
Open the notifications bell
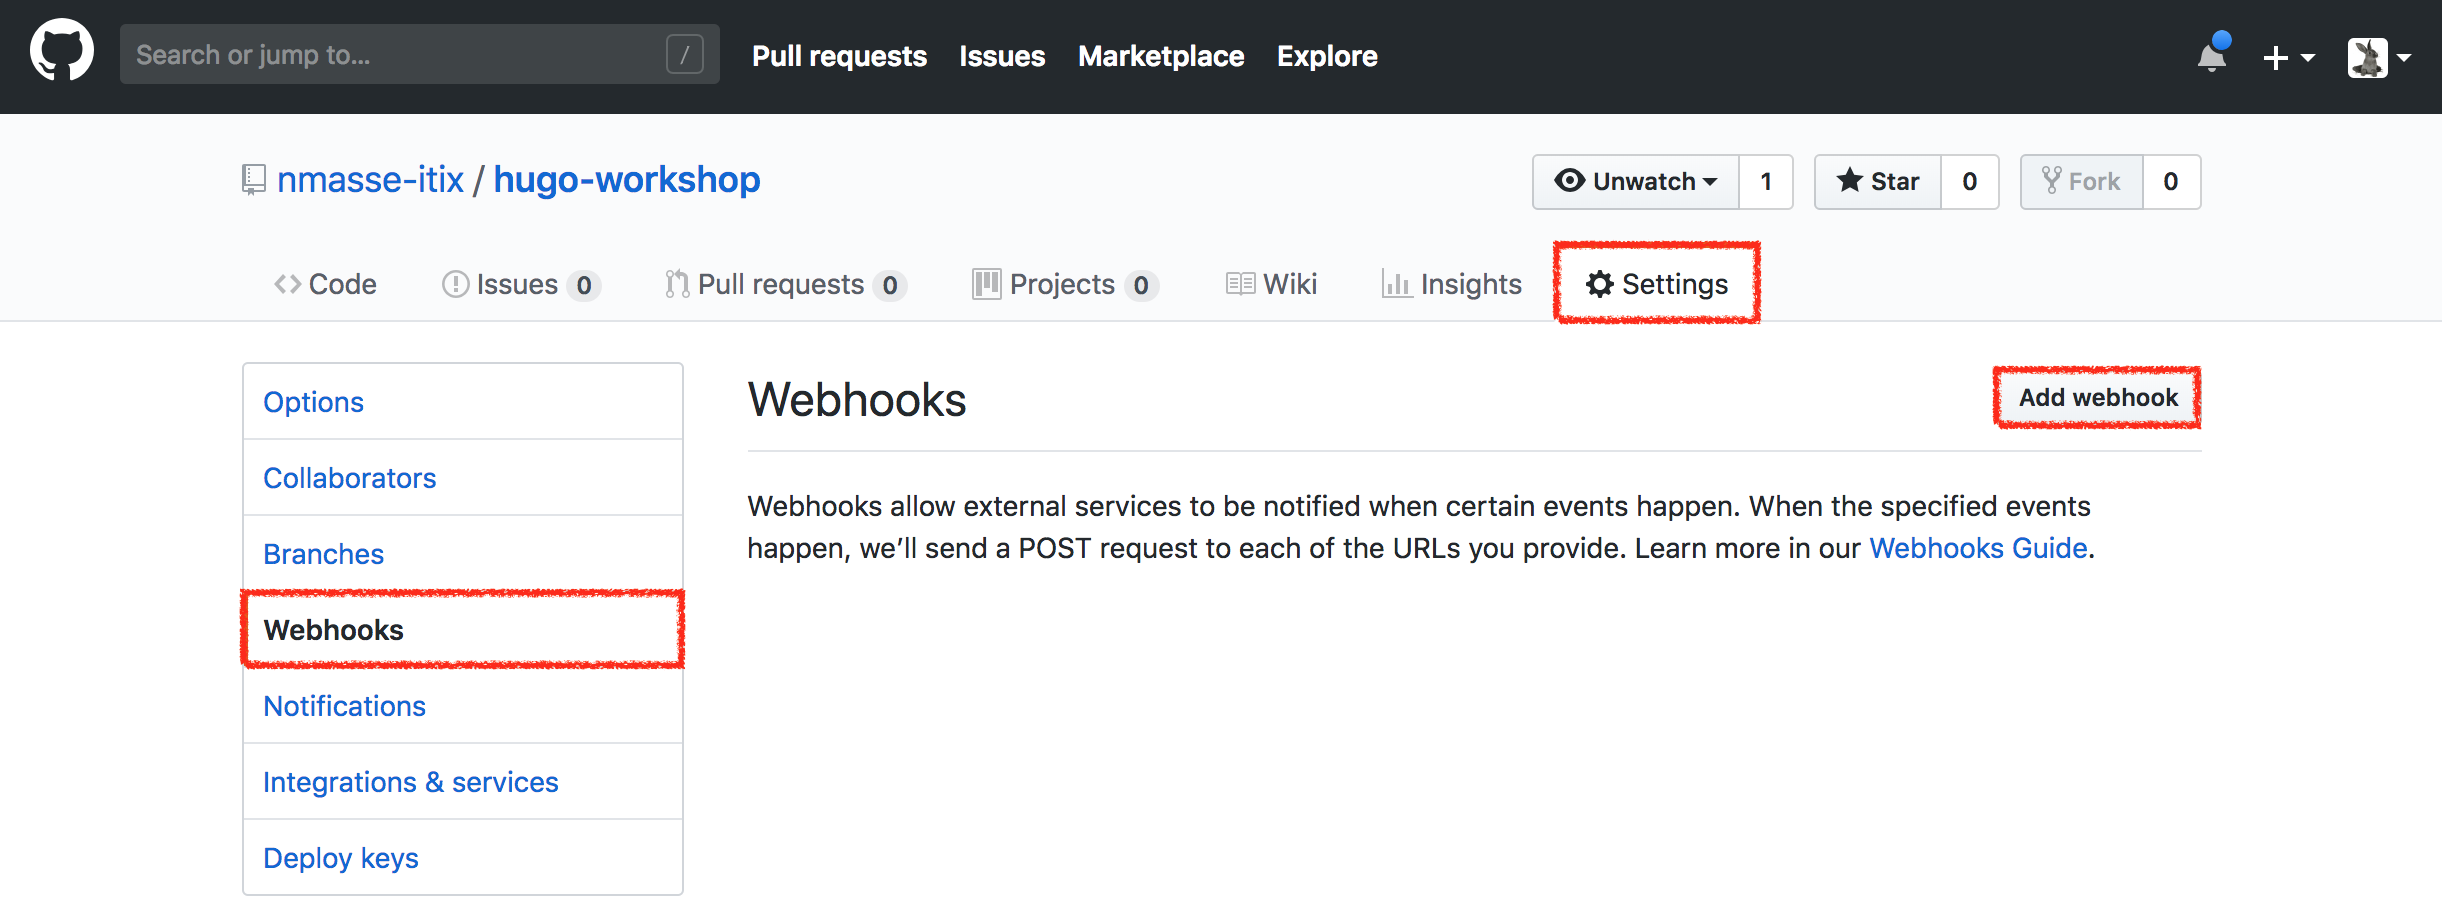2211,57
